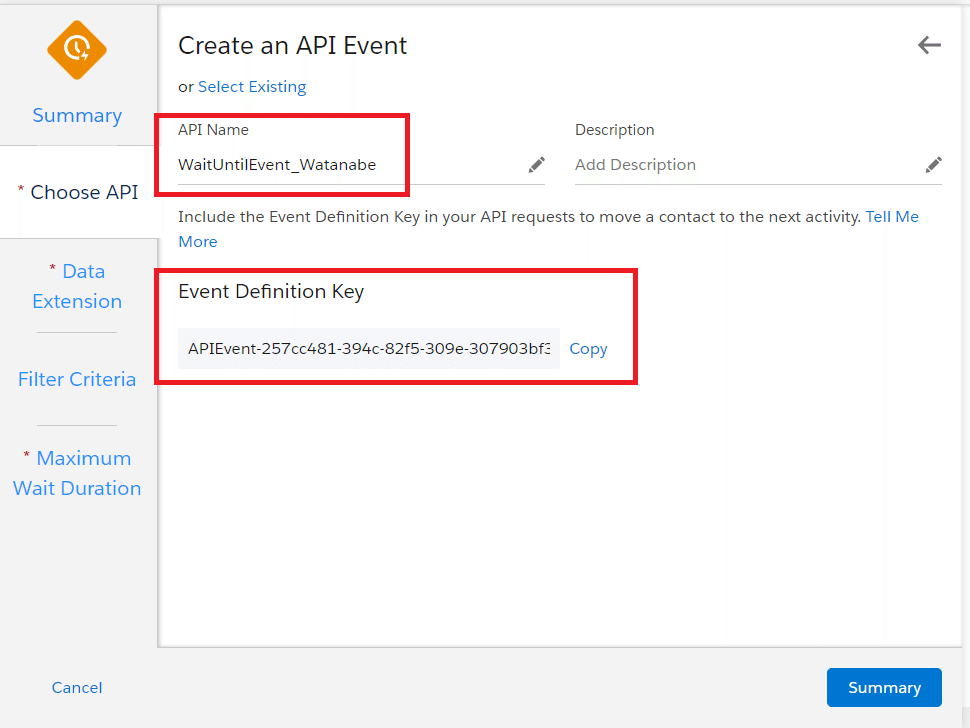Copy the Event Definition Key
Screen dimensions: 970x728
[588, 349]
